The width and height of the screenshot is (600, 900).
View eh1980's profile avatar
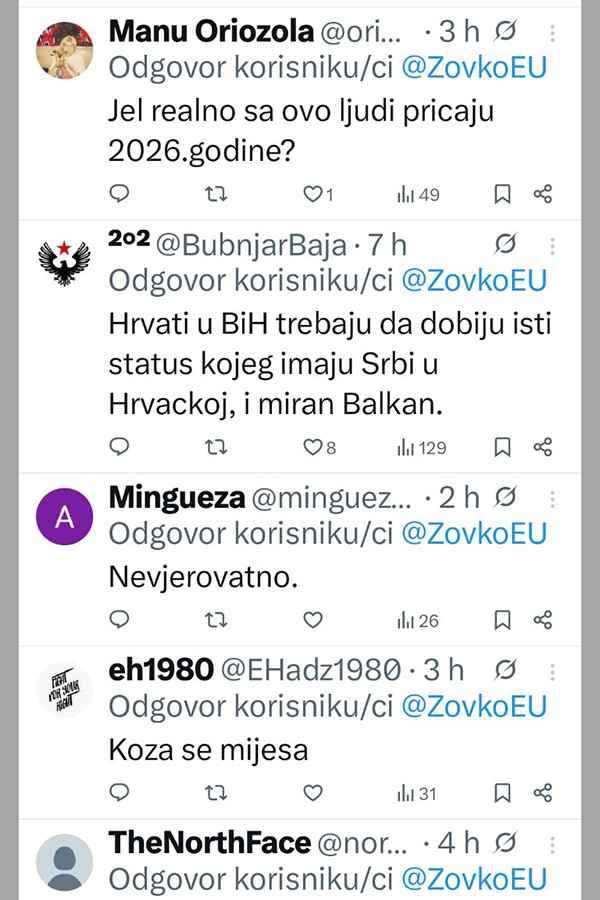(64, 688)
